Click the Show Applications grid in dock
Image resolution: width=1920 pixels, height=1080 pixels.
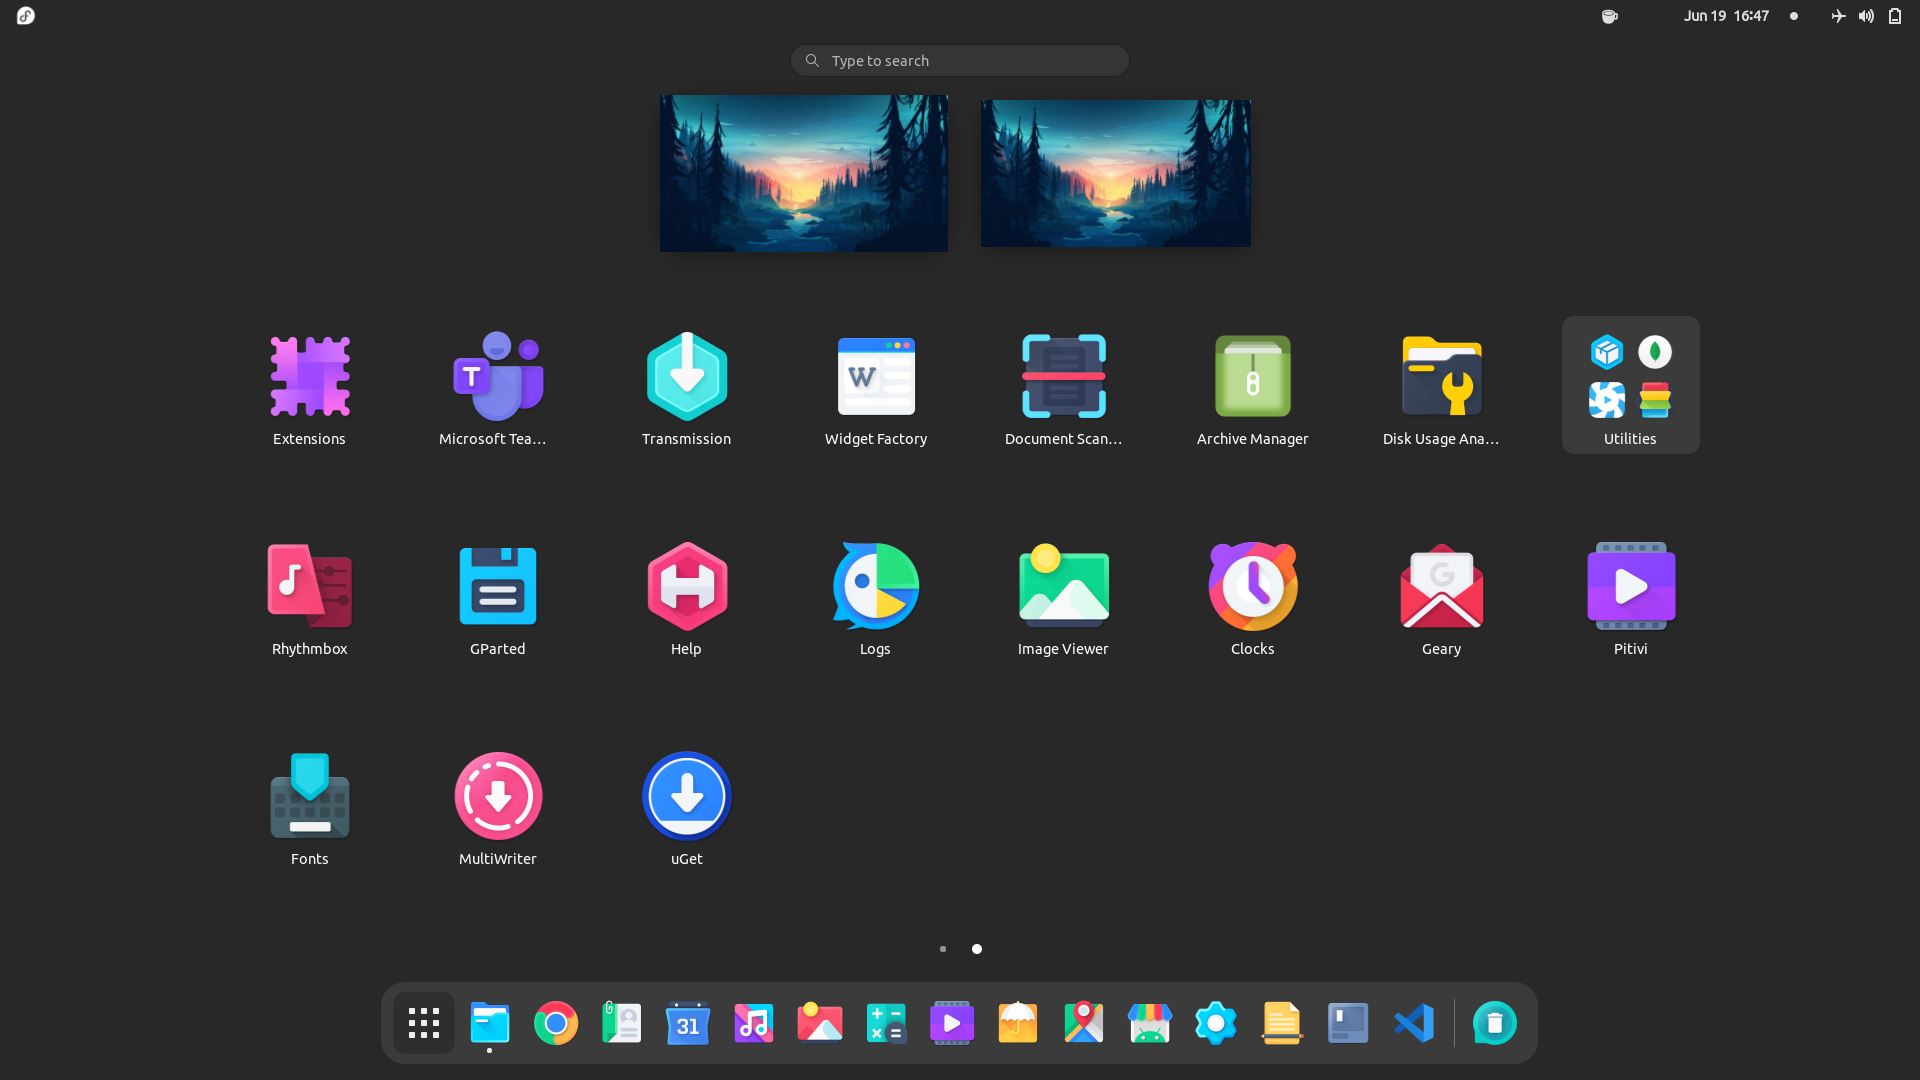[x=424, y=1023]
